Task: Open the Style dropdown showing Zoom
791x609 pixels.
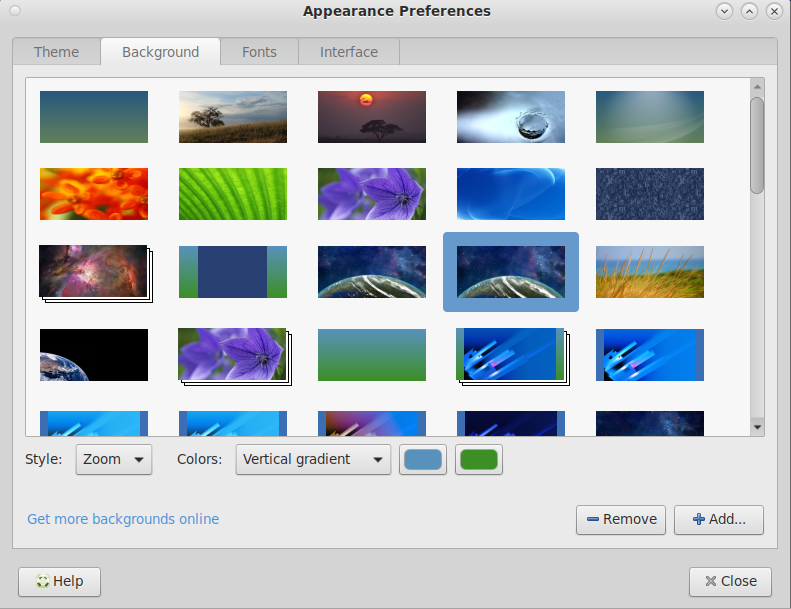Action: pos(114,460)
